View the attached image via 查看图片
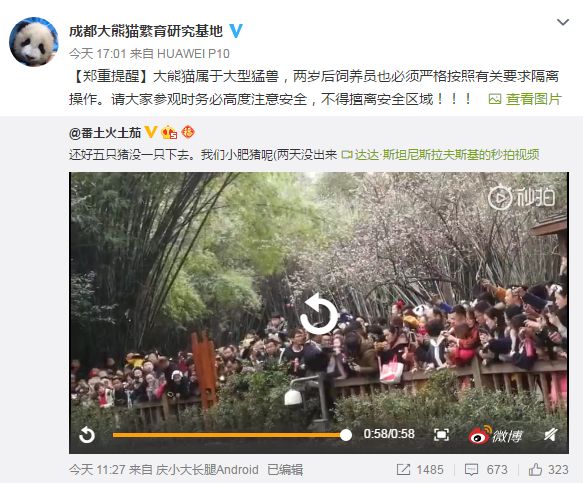This screenshot has height=483, width=583. coord(525,99)
